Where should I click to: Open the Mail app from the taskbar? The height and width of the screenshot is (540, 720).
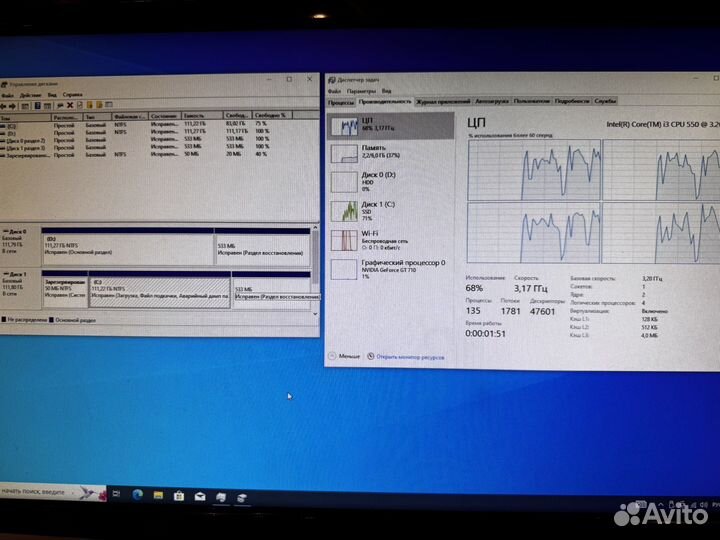point(200,496)
